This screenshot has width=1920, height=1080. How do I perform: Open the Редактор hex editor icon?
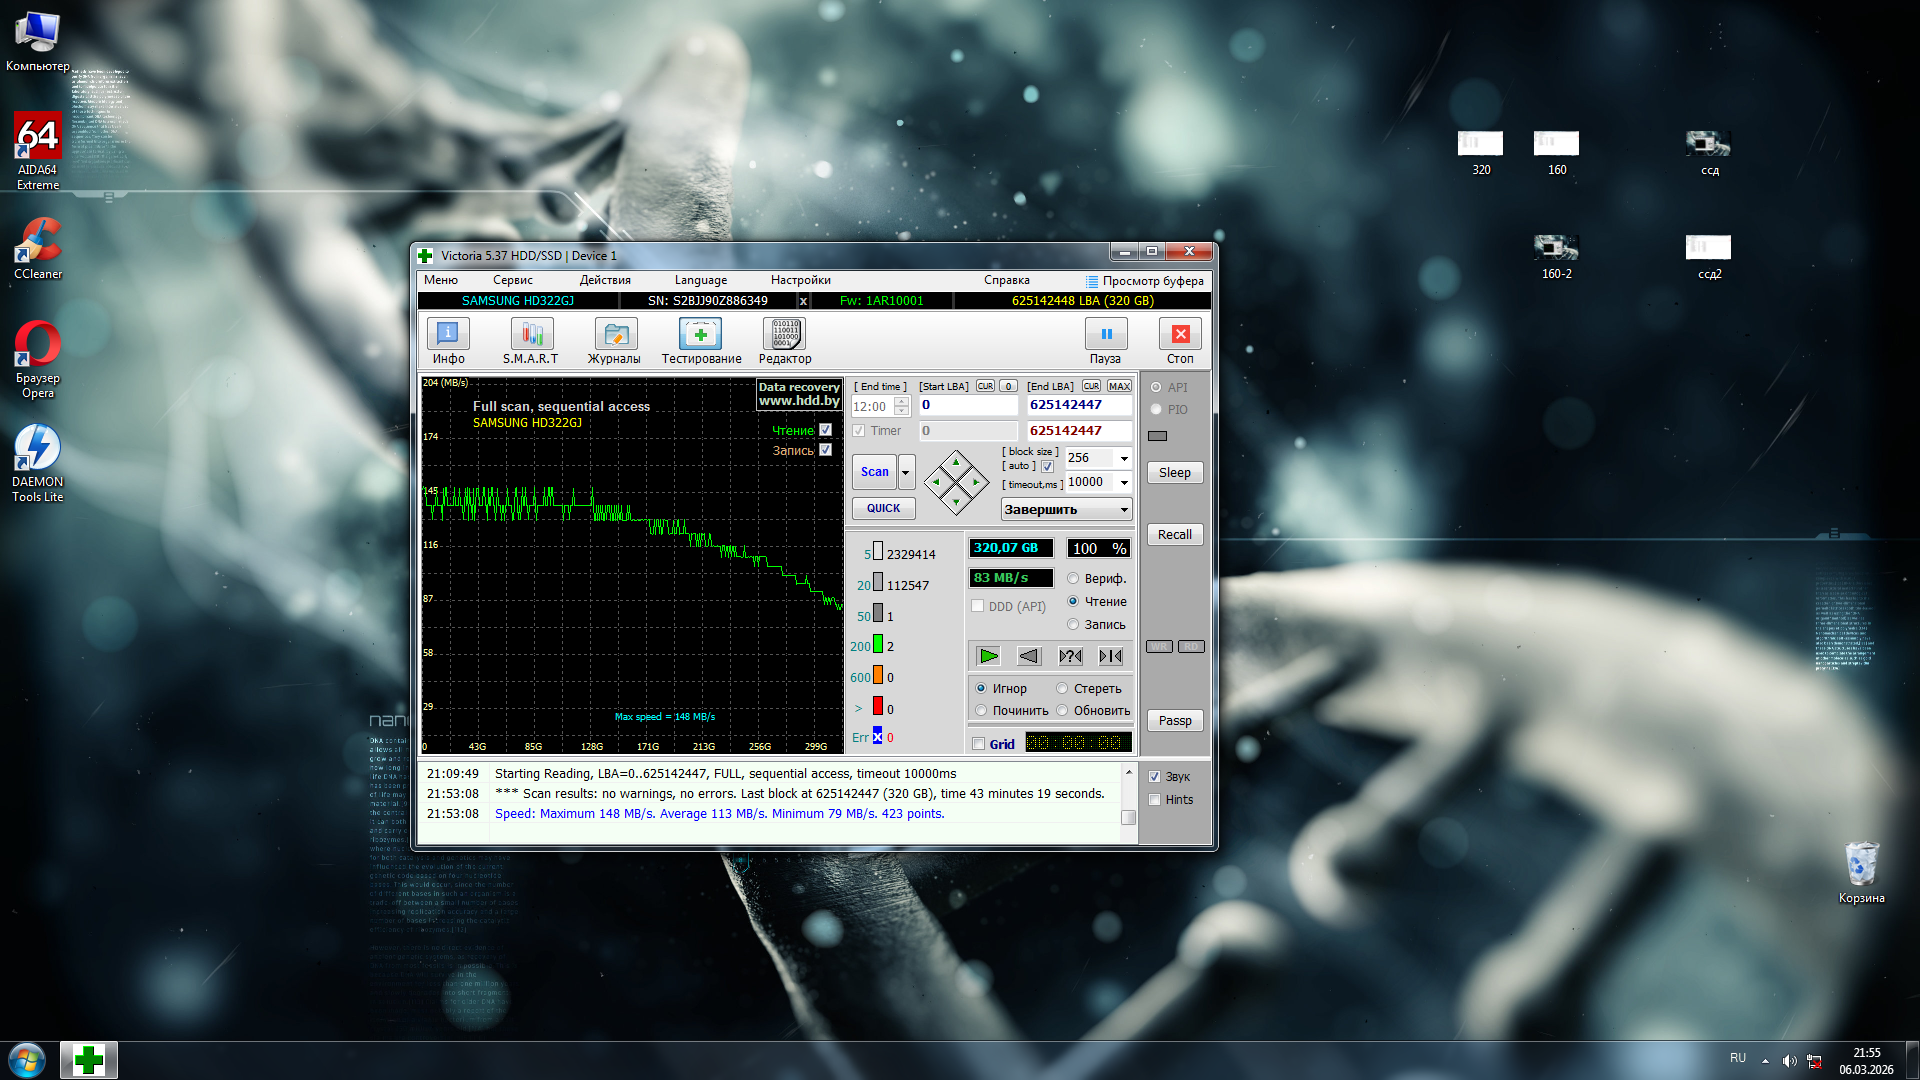coord(784,335)
